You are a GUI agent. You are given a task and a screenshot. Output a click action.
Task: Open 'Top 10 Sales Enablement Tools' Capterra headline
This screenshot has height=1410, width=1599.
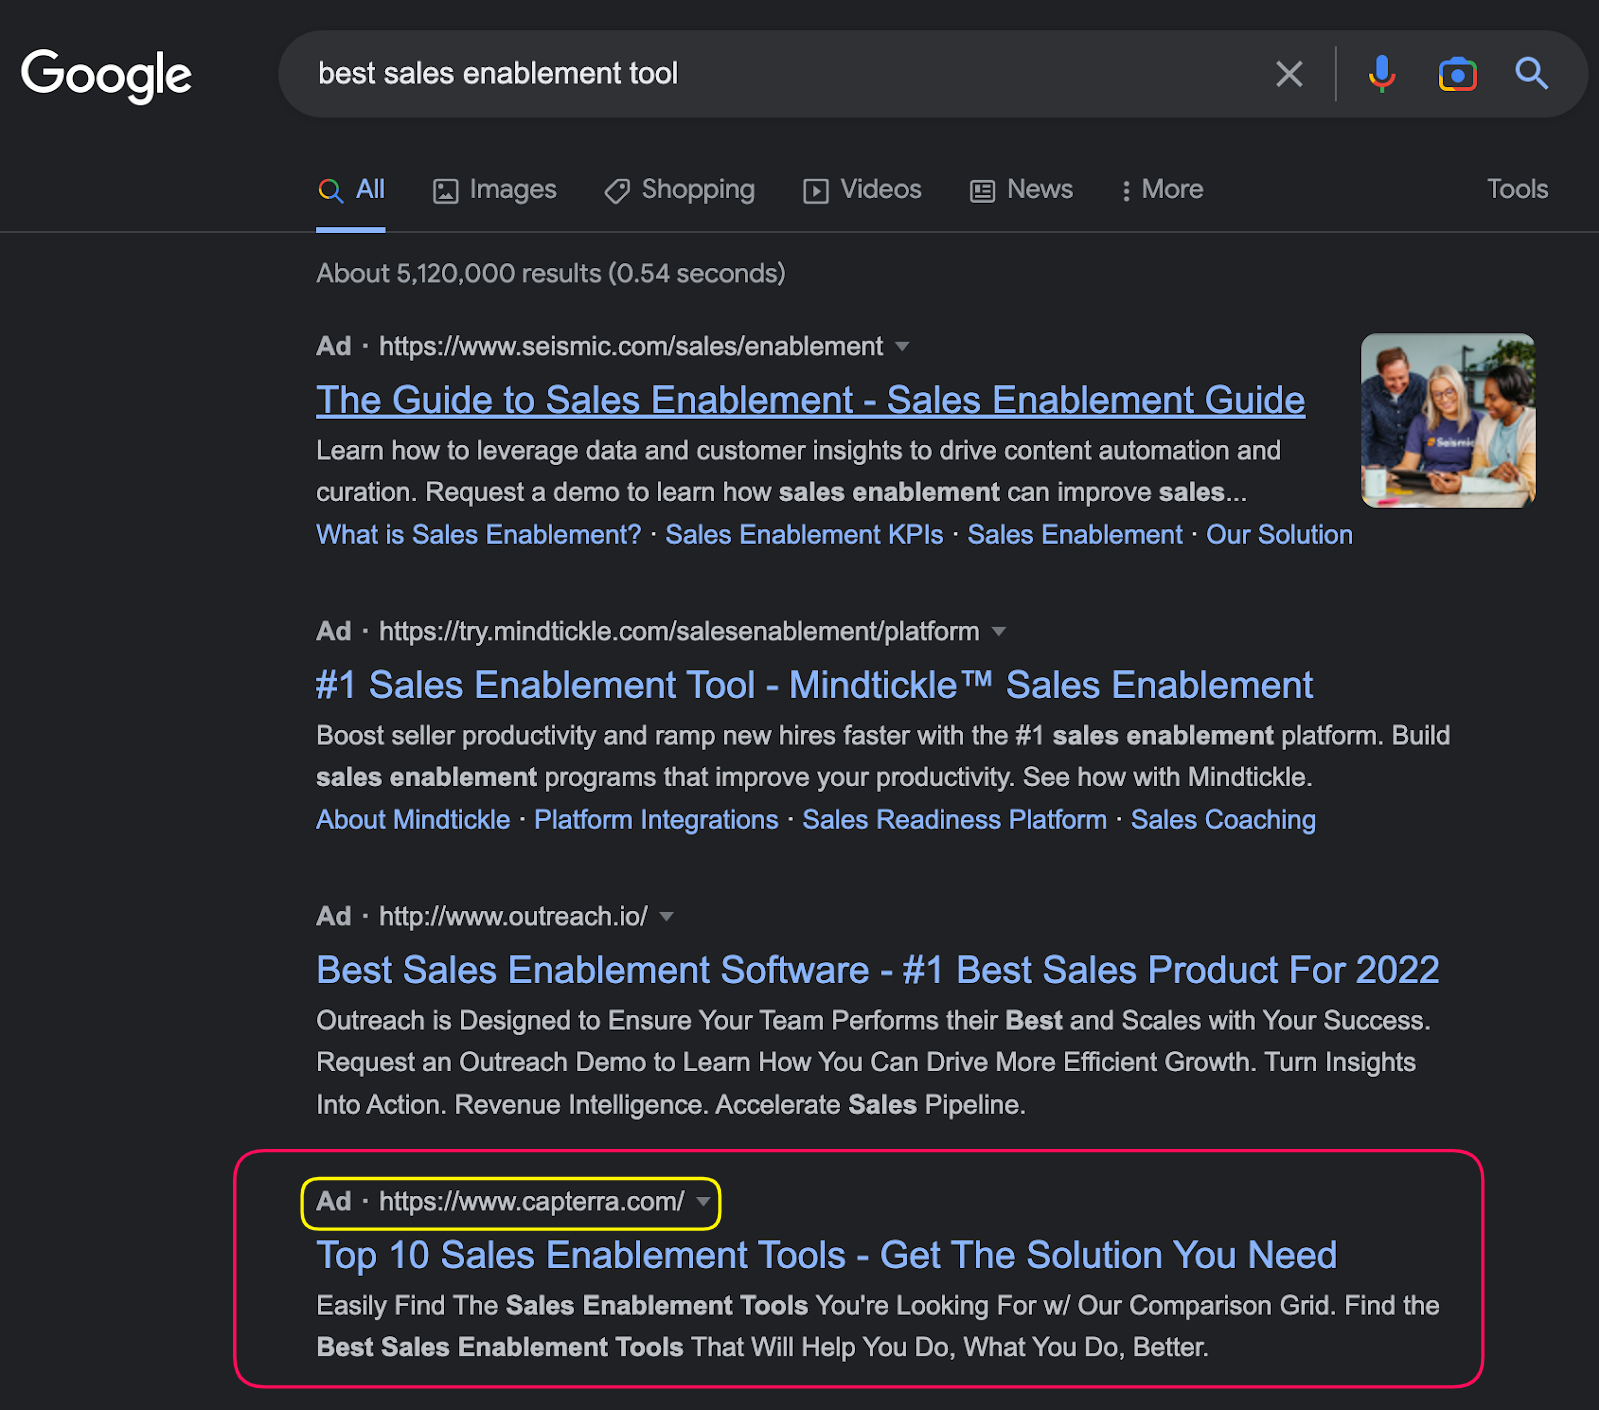pos(827,1255)
